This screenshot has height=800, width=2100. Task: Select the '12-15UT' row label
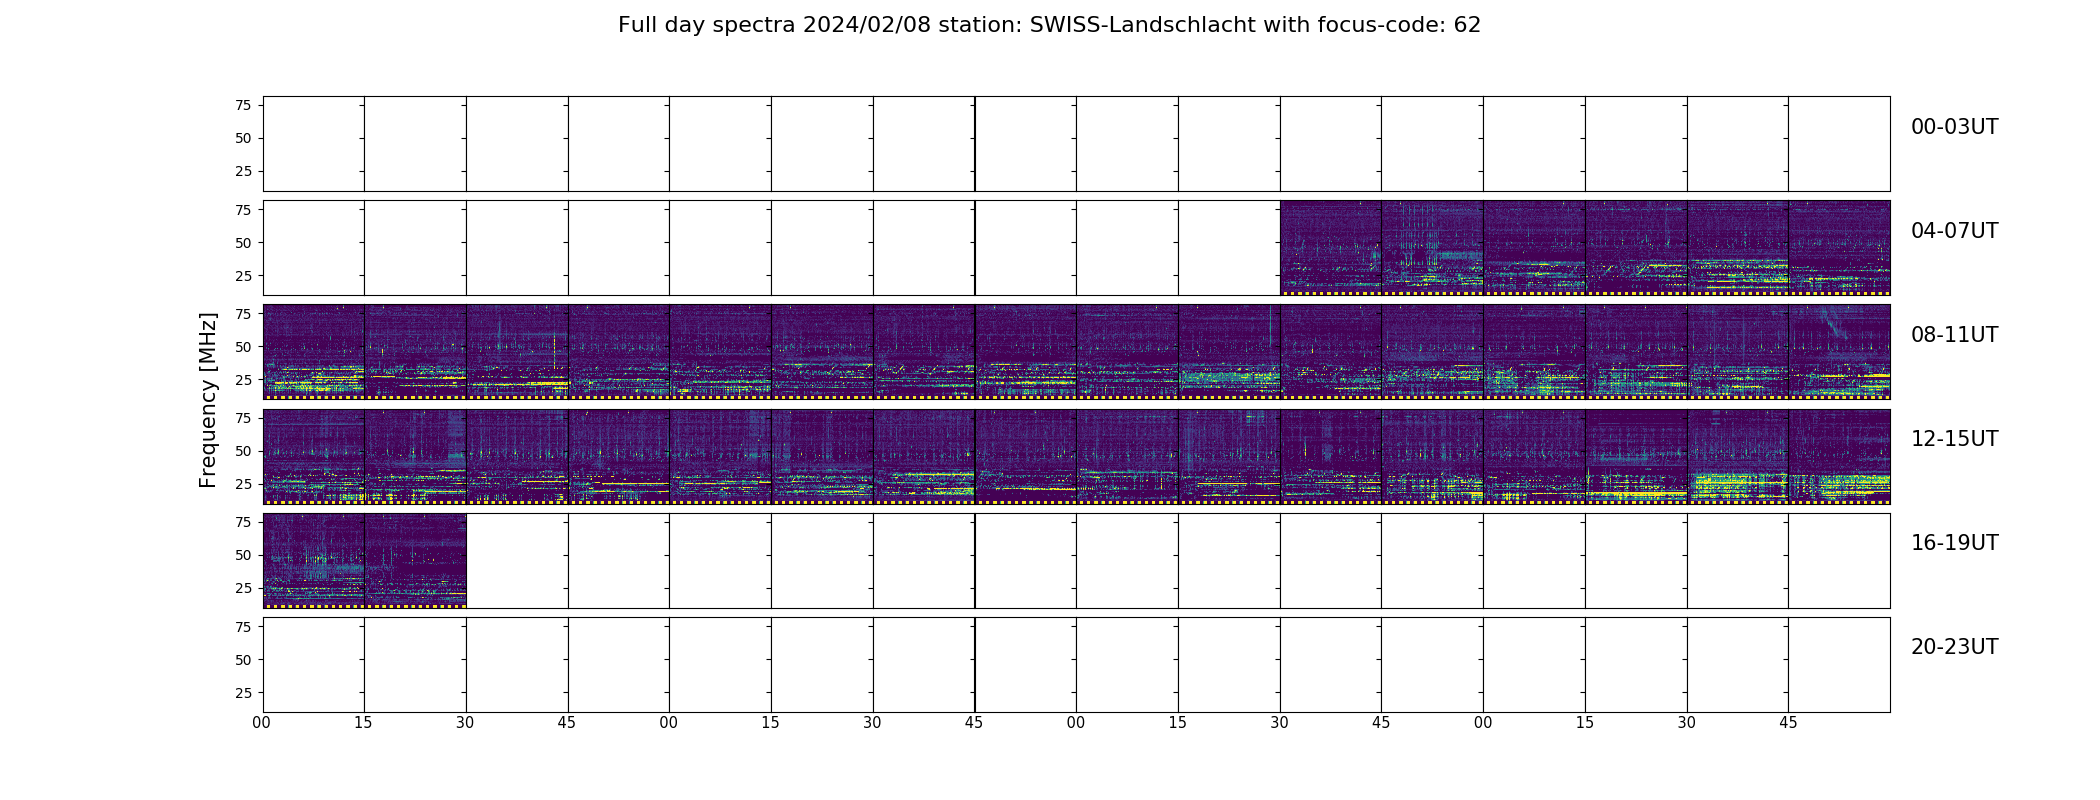click(1954, 439)
